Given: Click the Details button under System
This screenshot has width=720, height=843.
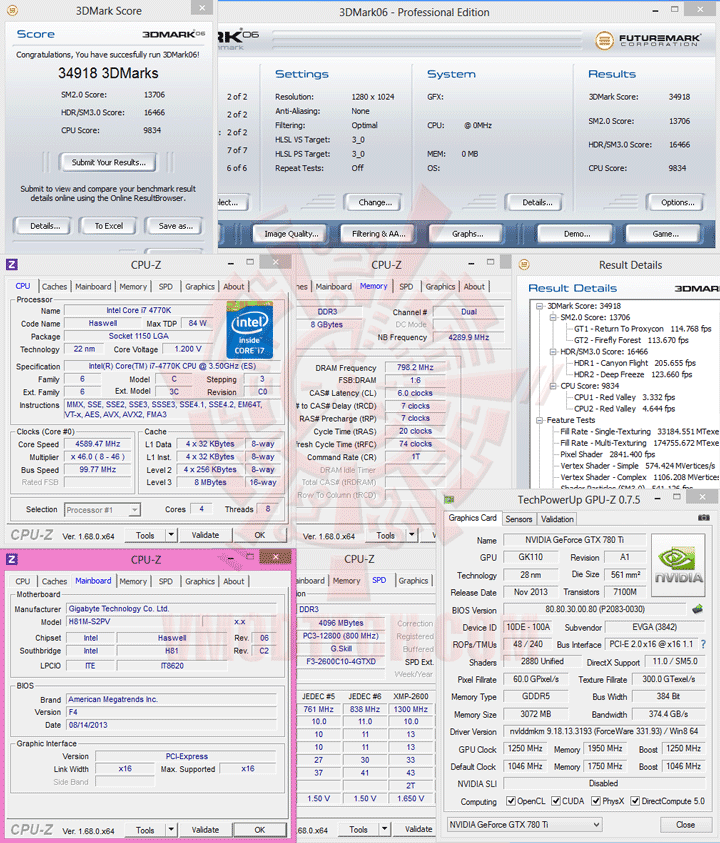Looking at the screenshot, I should point(536,203).
